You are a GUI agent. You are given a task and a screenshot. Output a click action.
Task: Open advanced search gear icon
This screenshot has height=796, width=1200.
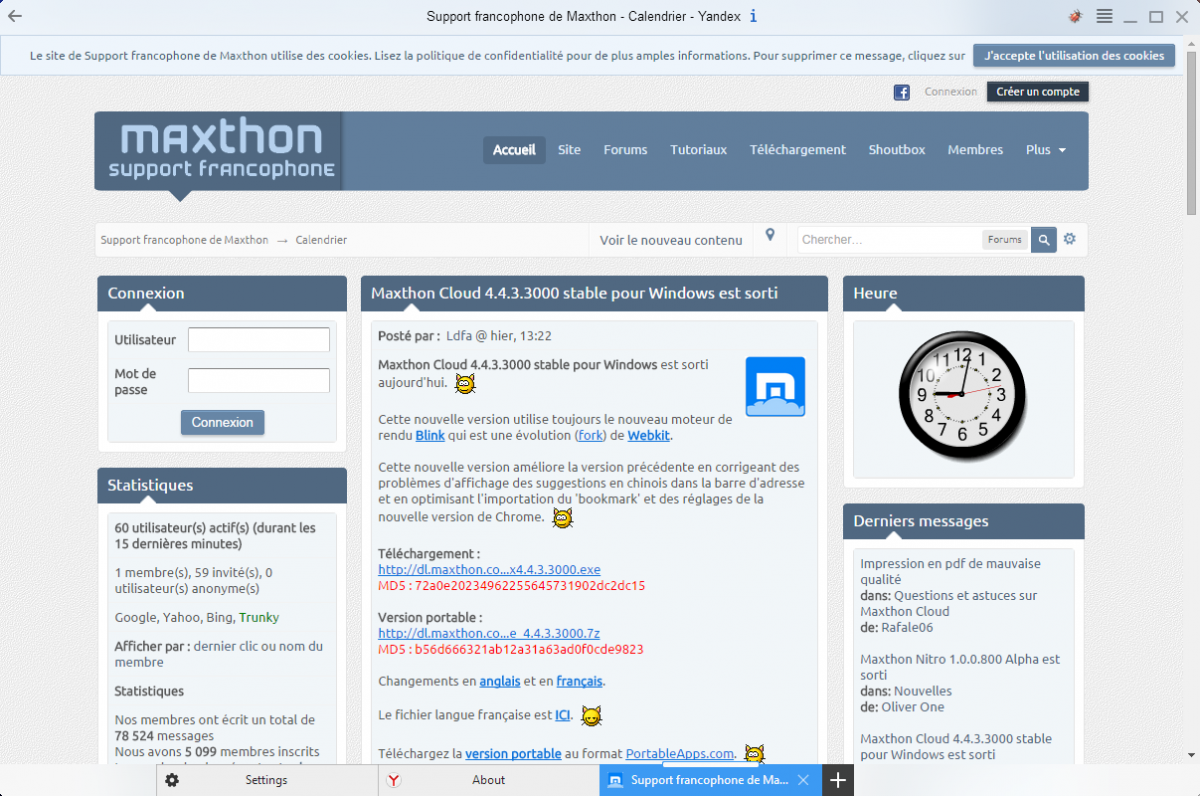pyautogui.click(x=1070, y=239)
